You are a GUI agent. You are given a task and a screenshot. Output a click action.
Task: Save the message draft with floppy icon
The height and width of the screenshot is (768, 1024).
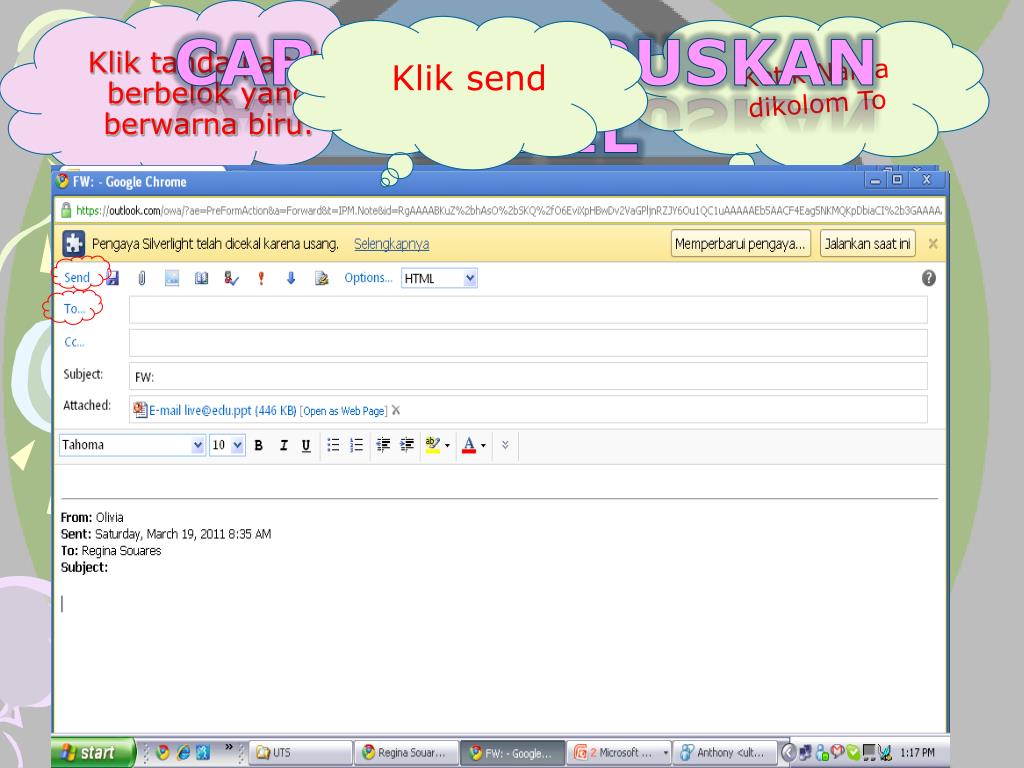(112, 278)
